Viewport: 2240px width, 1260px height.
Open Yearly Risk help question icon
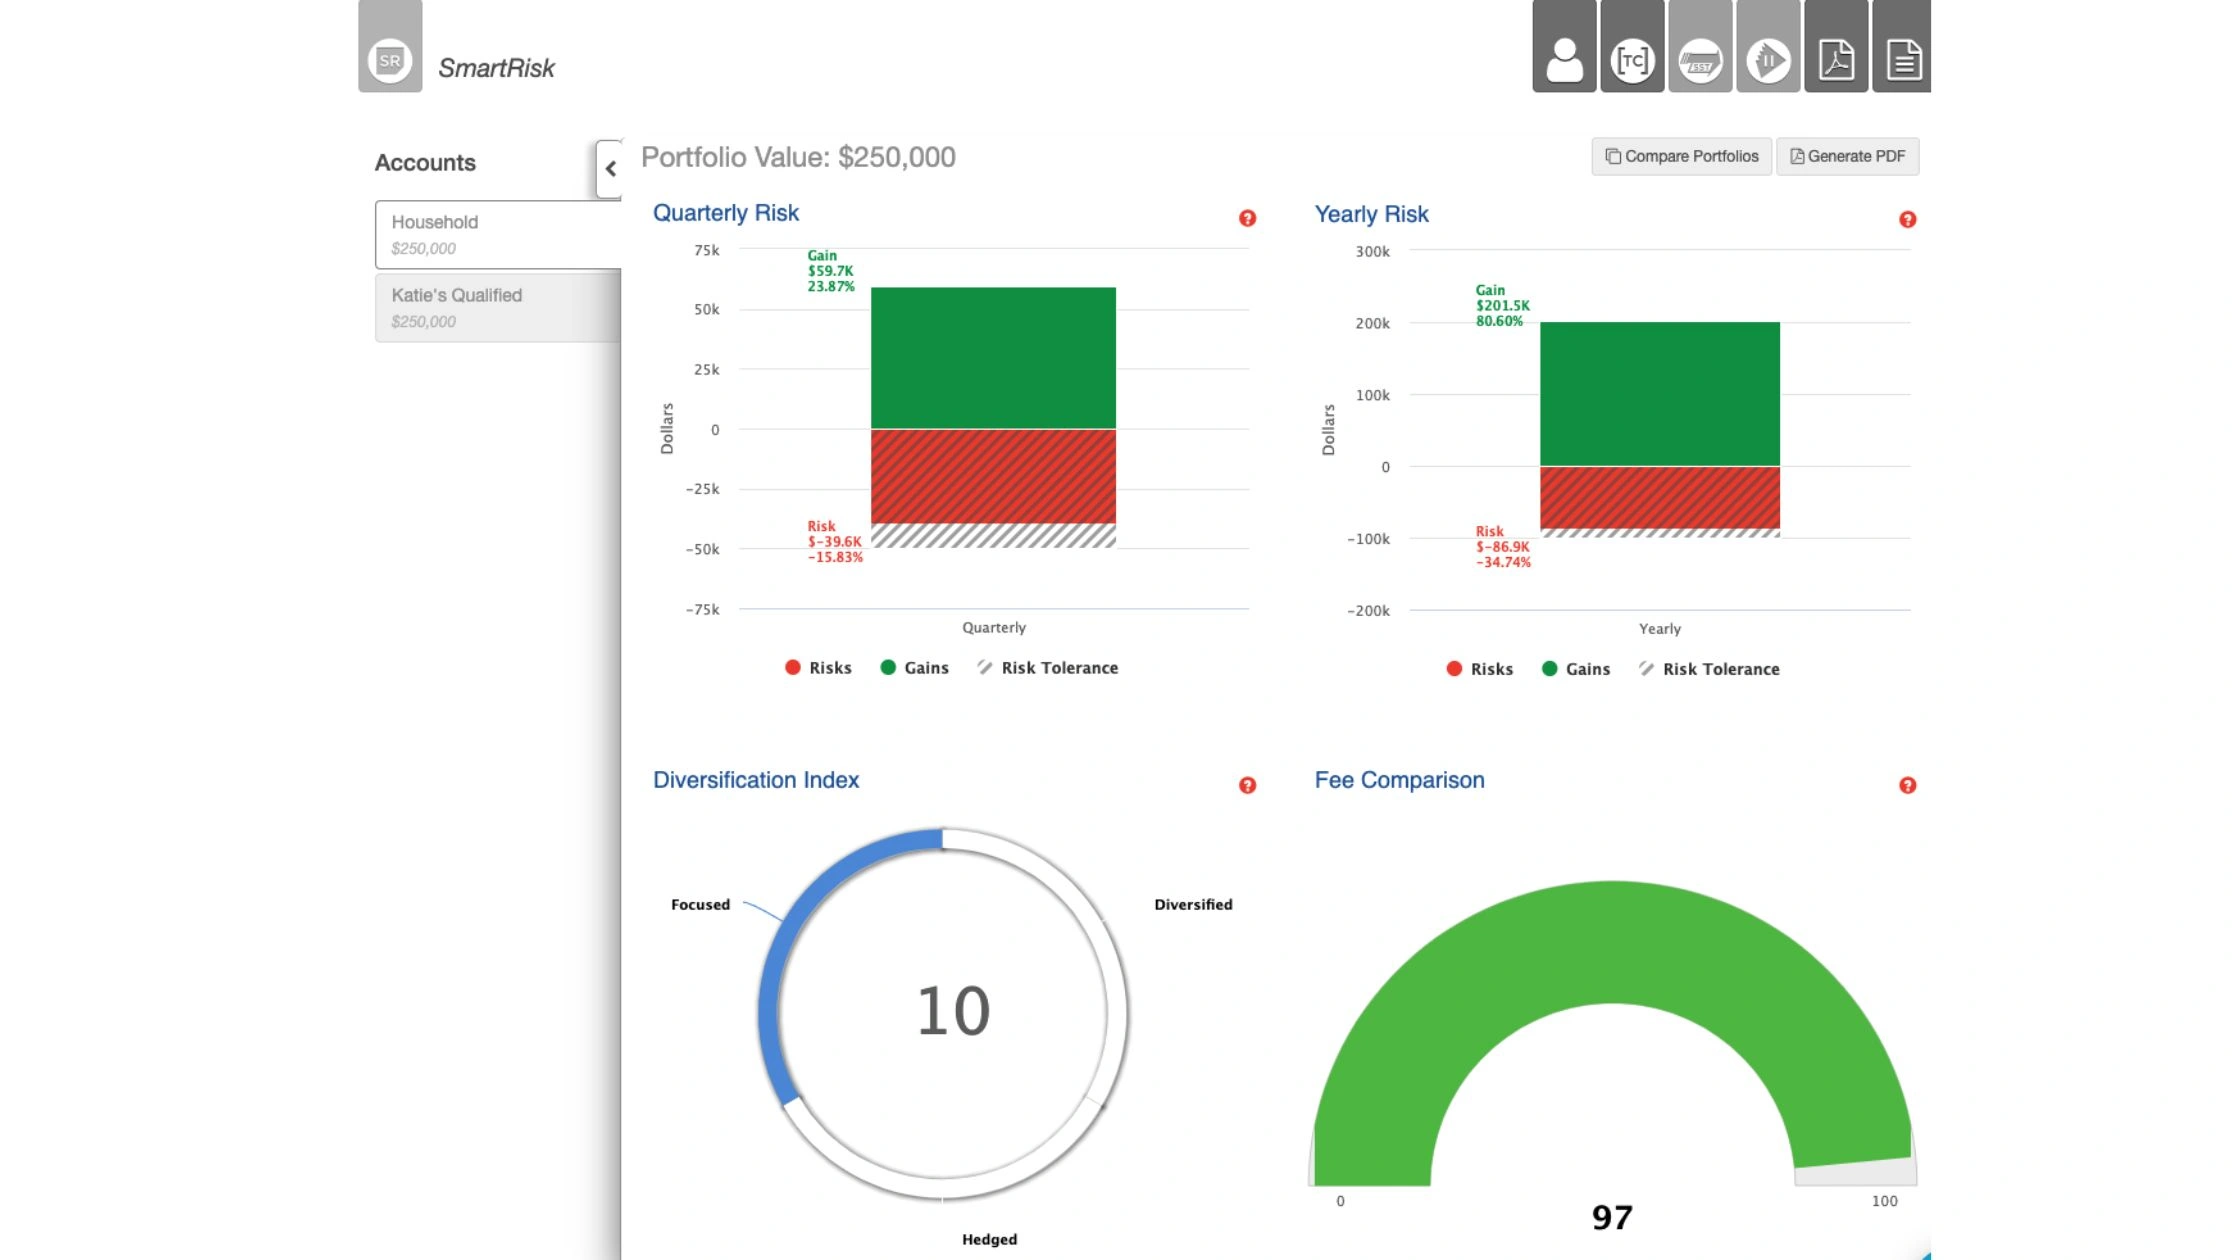(1907, 219)
